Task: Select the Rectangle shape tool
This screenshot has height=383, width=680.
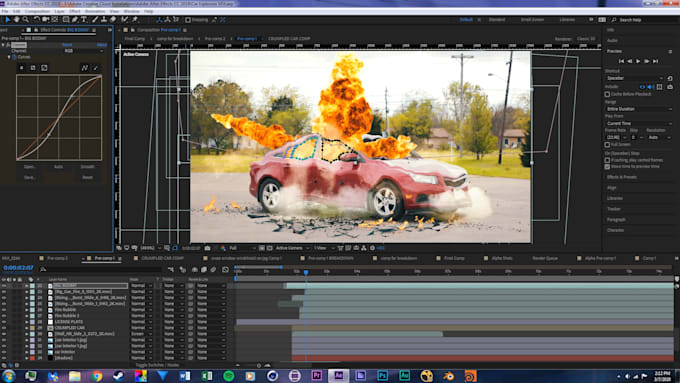Action: tap(65, 20)
